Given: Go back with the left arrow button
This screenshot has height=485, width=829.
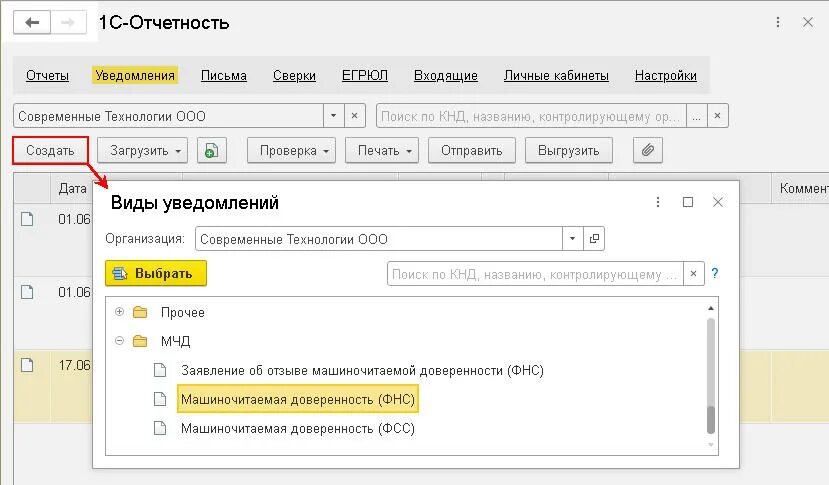Looking at the screenshot, I should point(32,23).
